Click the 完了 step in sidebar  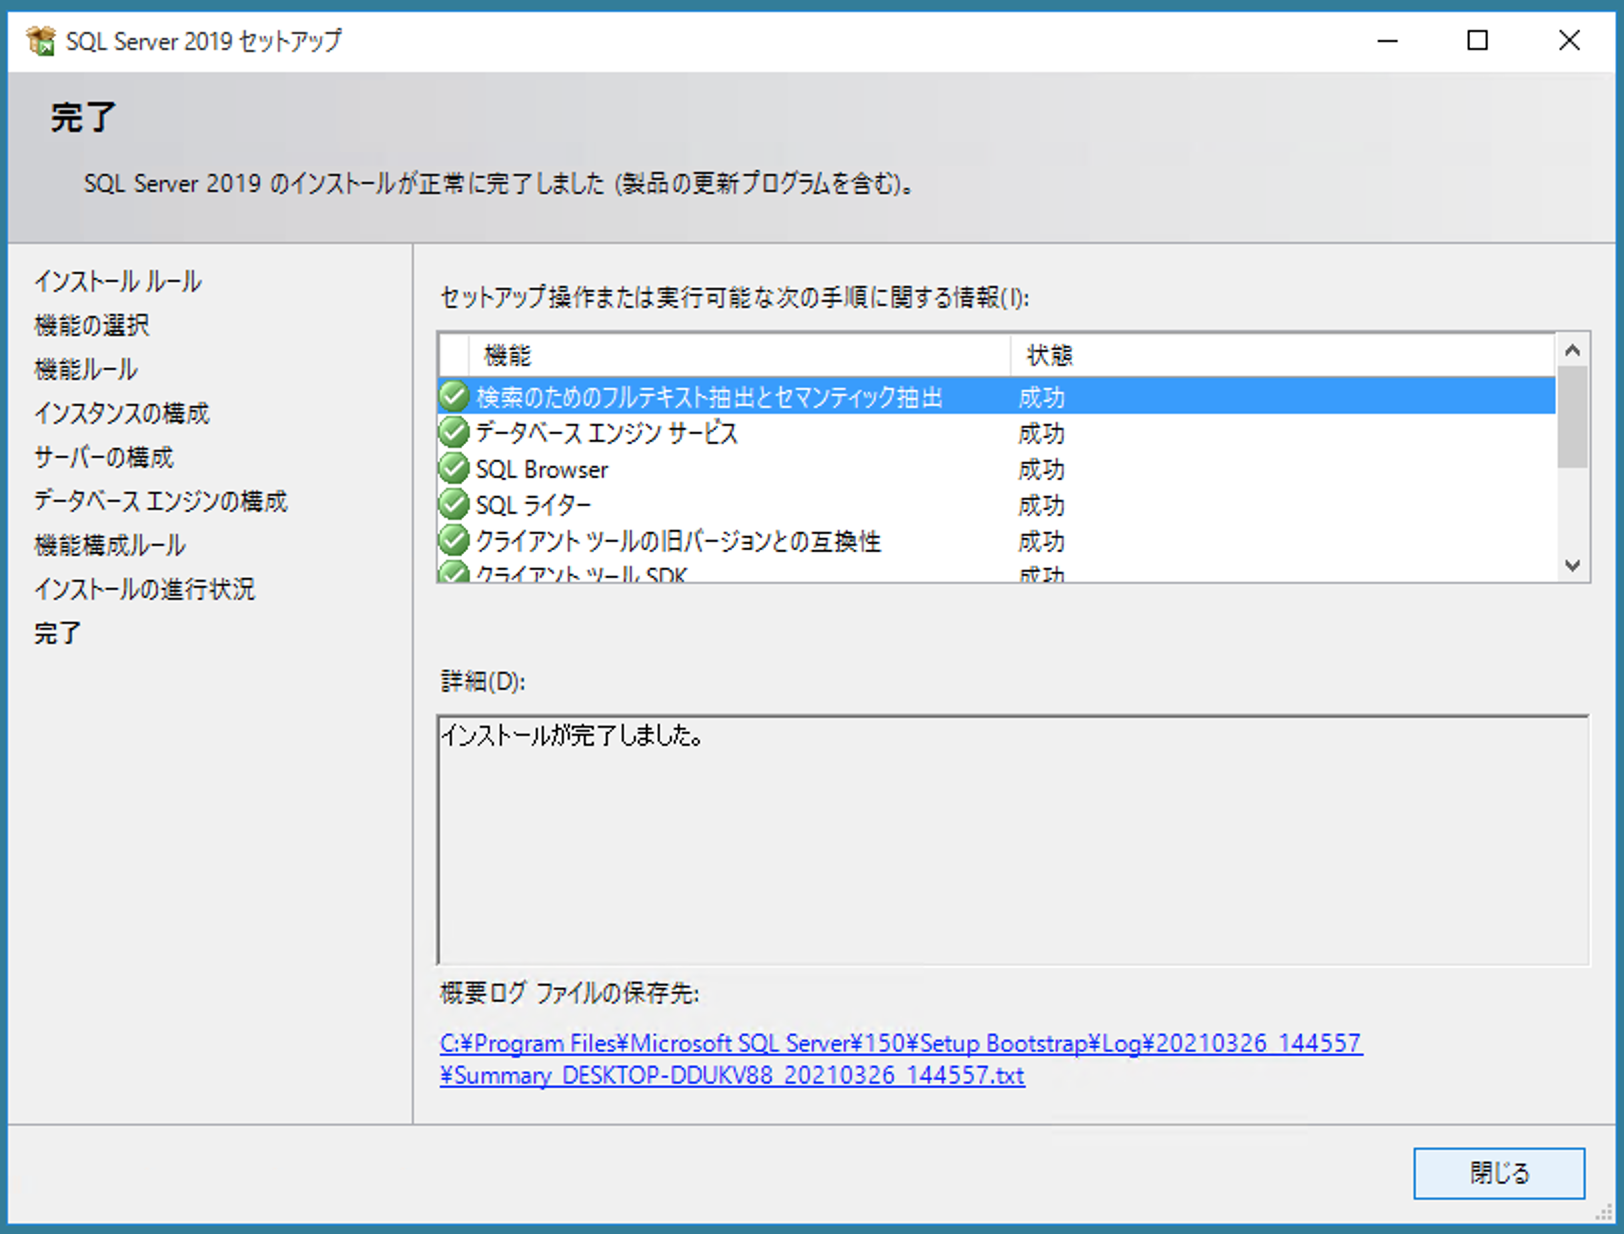click(x=57, y=633)
